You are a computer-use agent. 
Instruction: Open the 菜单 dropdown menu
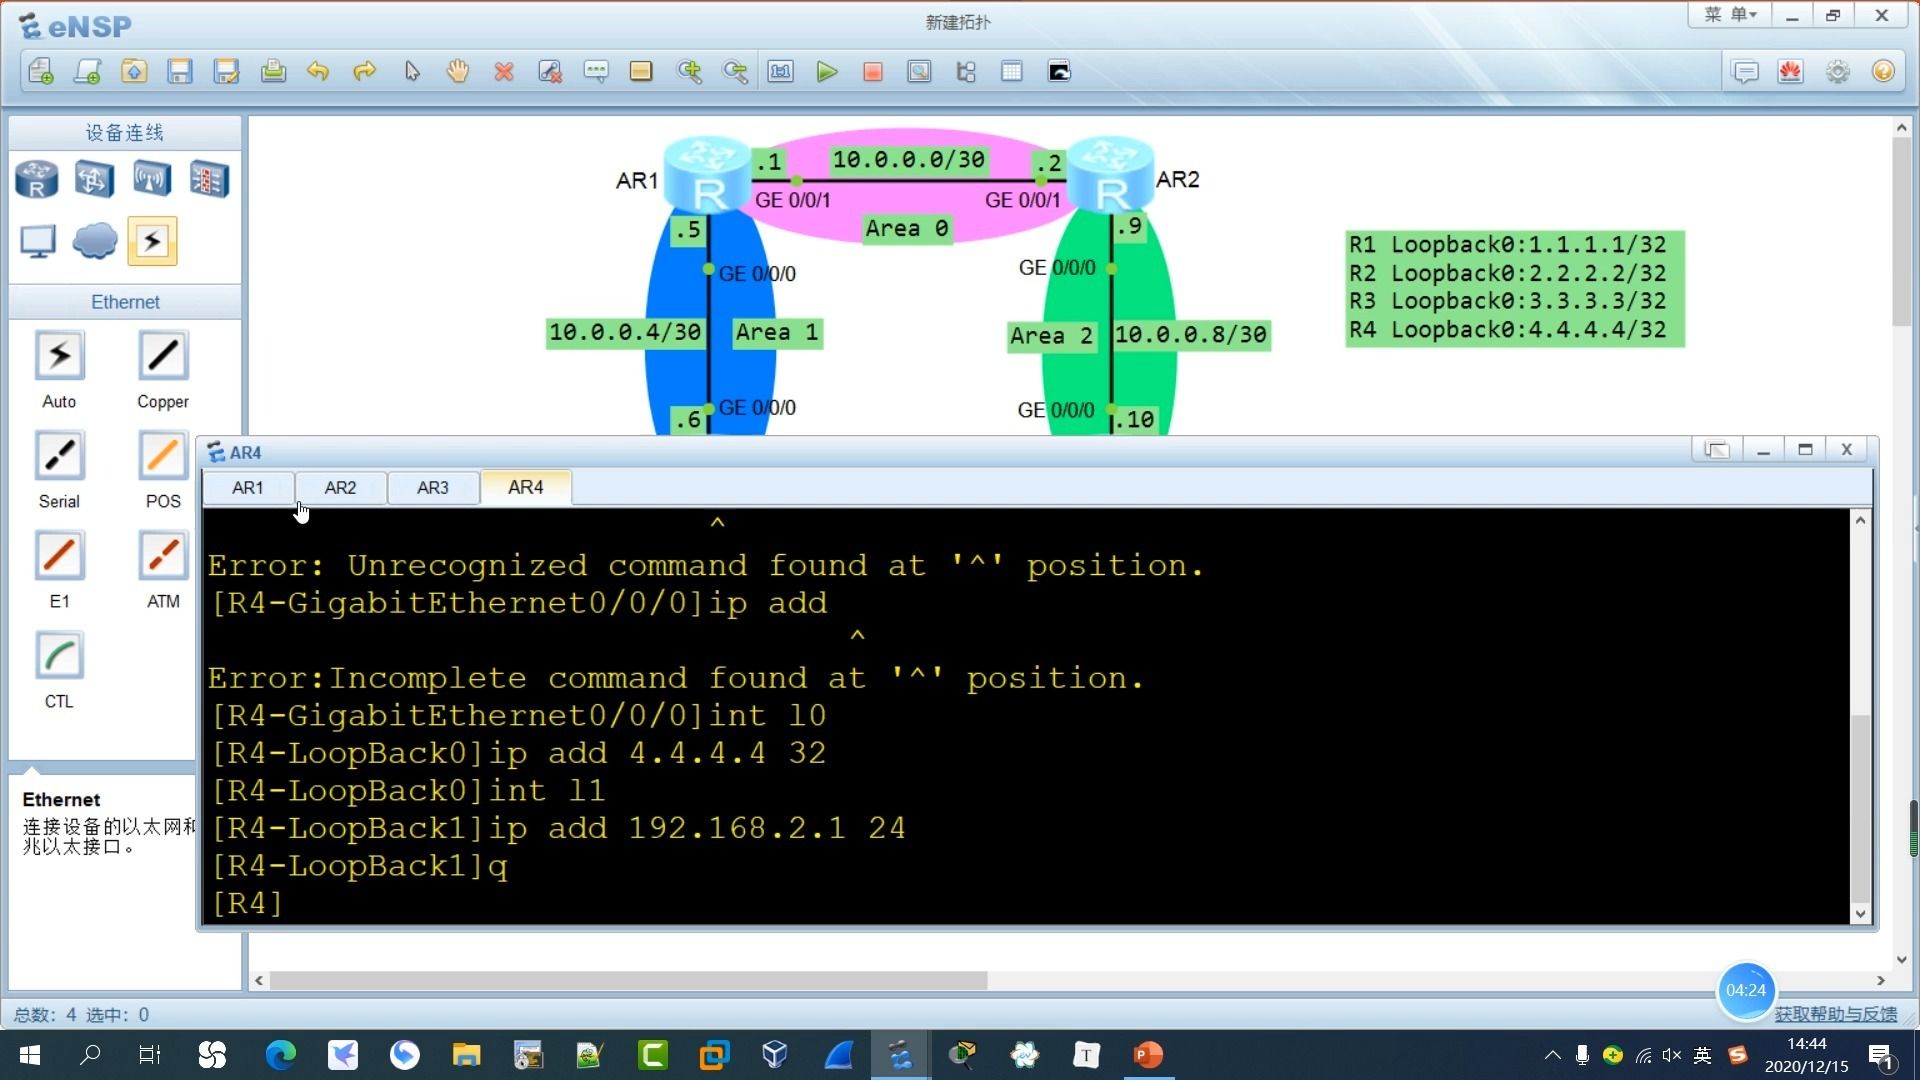coord(1731,15)
